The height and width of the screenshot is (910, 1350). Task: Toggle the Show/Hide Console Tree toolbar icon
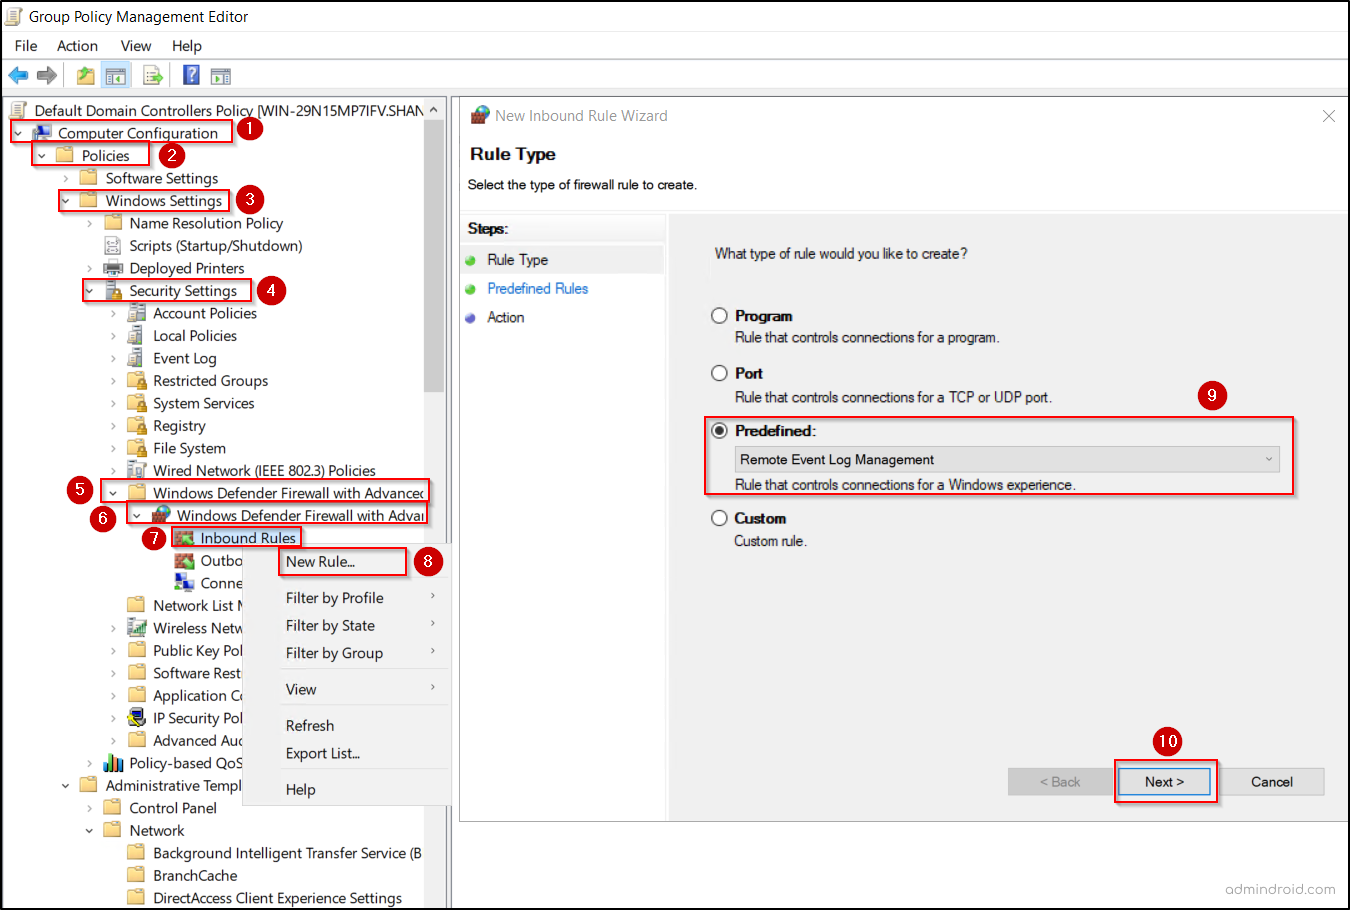(x=116, y=75)
